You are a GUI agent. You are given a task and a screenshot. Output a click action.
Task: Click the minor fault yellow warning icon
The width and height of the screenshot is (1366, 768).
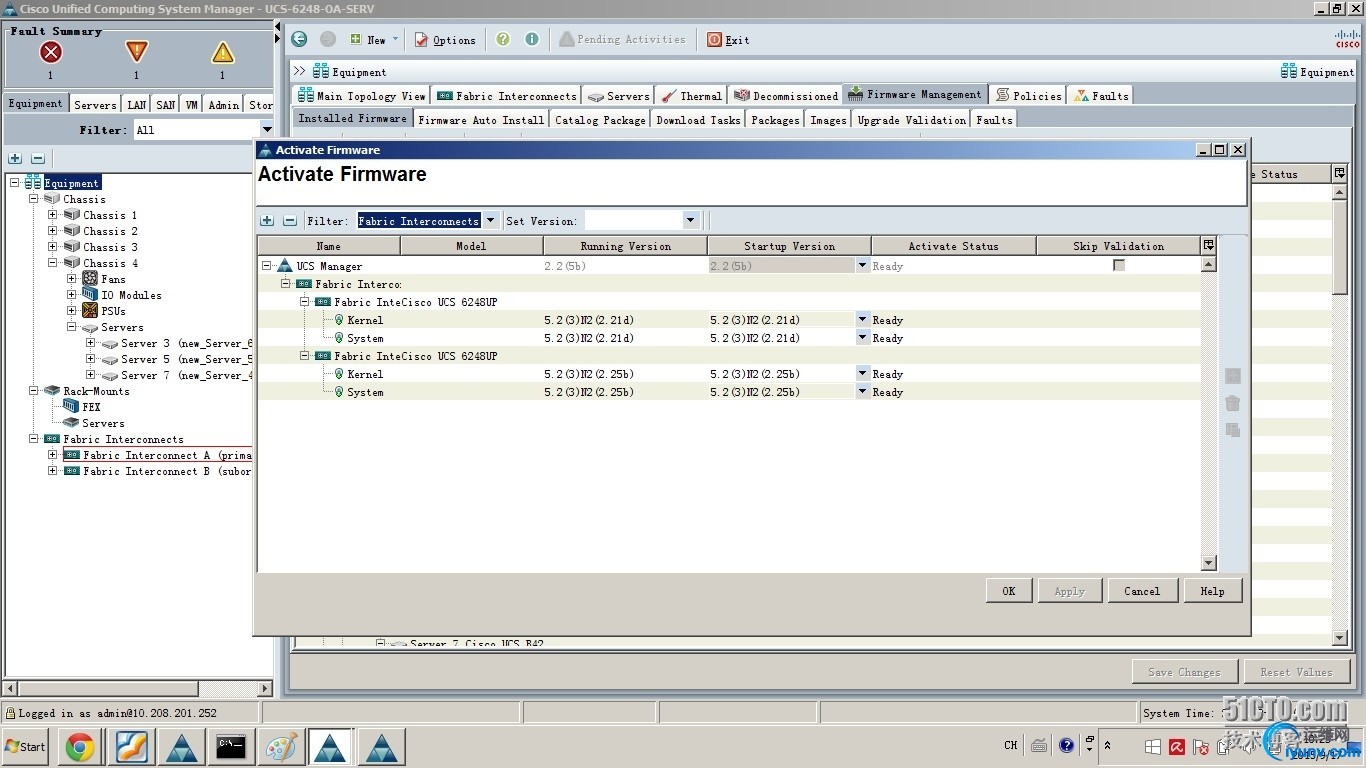pyautogui.click(x=222, y=52)
